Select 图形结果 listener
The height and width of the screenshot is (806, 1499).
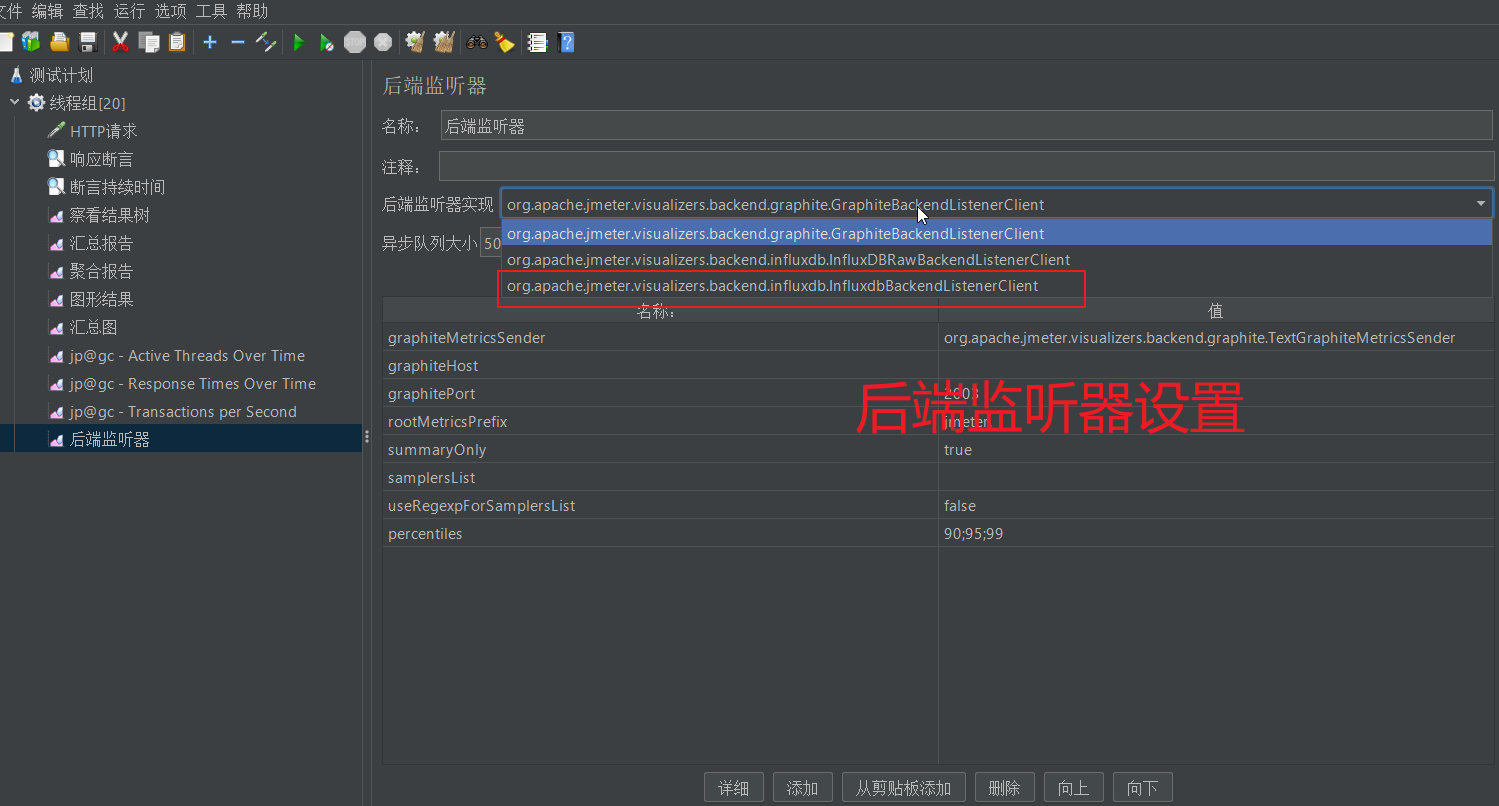click(101, 299)
